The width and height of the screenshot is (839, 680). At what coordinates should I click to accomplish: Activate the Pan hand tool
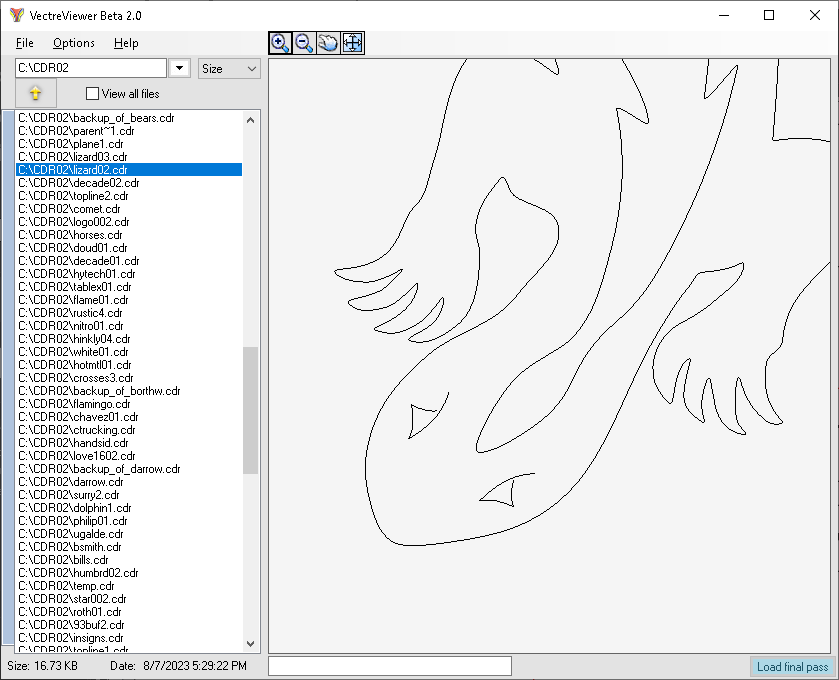(329, 43)
